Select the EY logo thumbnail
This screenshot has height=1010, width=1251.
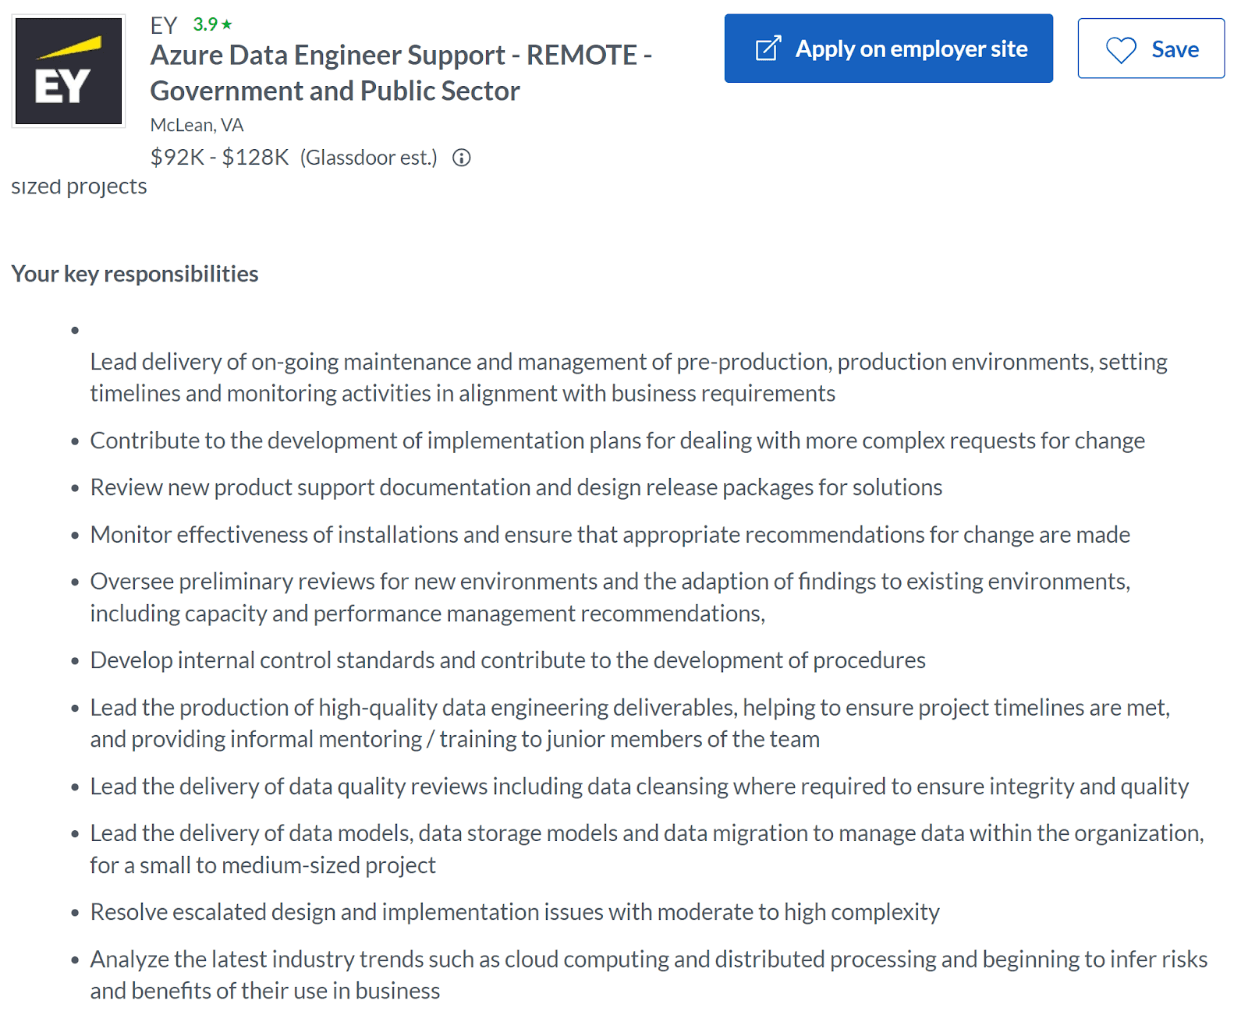[68, 70]
